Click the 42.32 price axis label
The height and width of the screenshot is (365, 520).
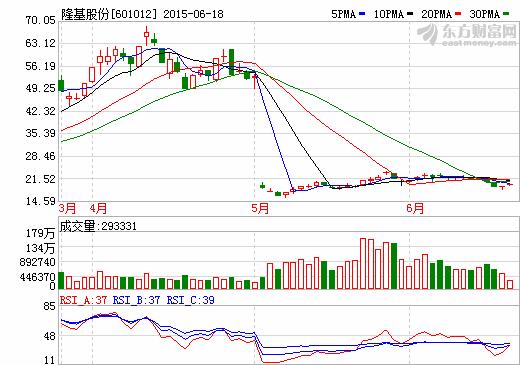pos(40,111)
